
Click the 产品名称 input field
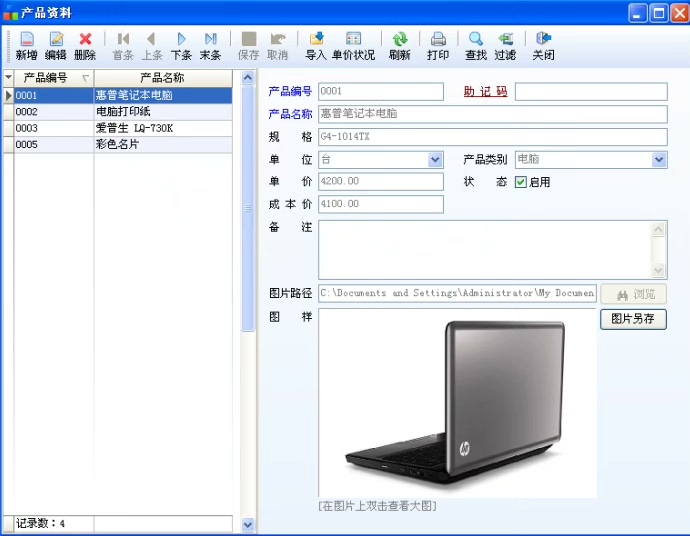[x=492, y=114]
